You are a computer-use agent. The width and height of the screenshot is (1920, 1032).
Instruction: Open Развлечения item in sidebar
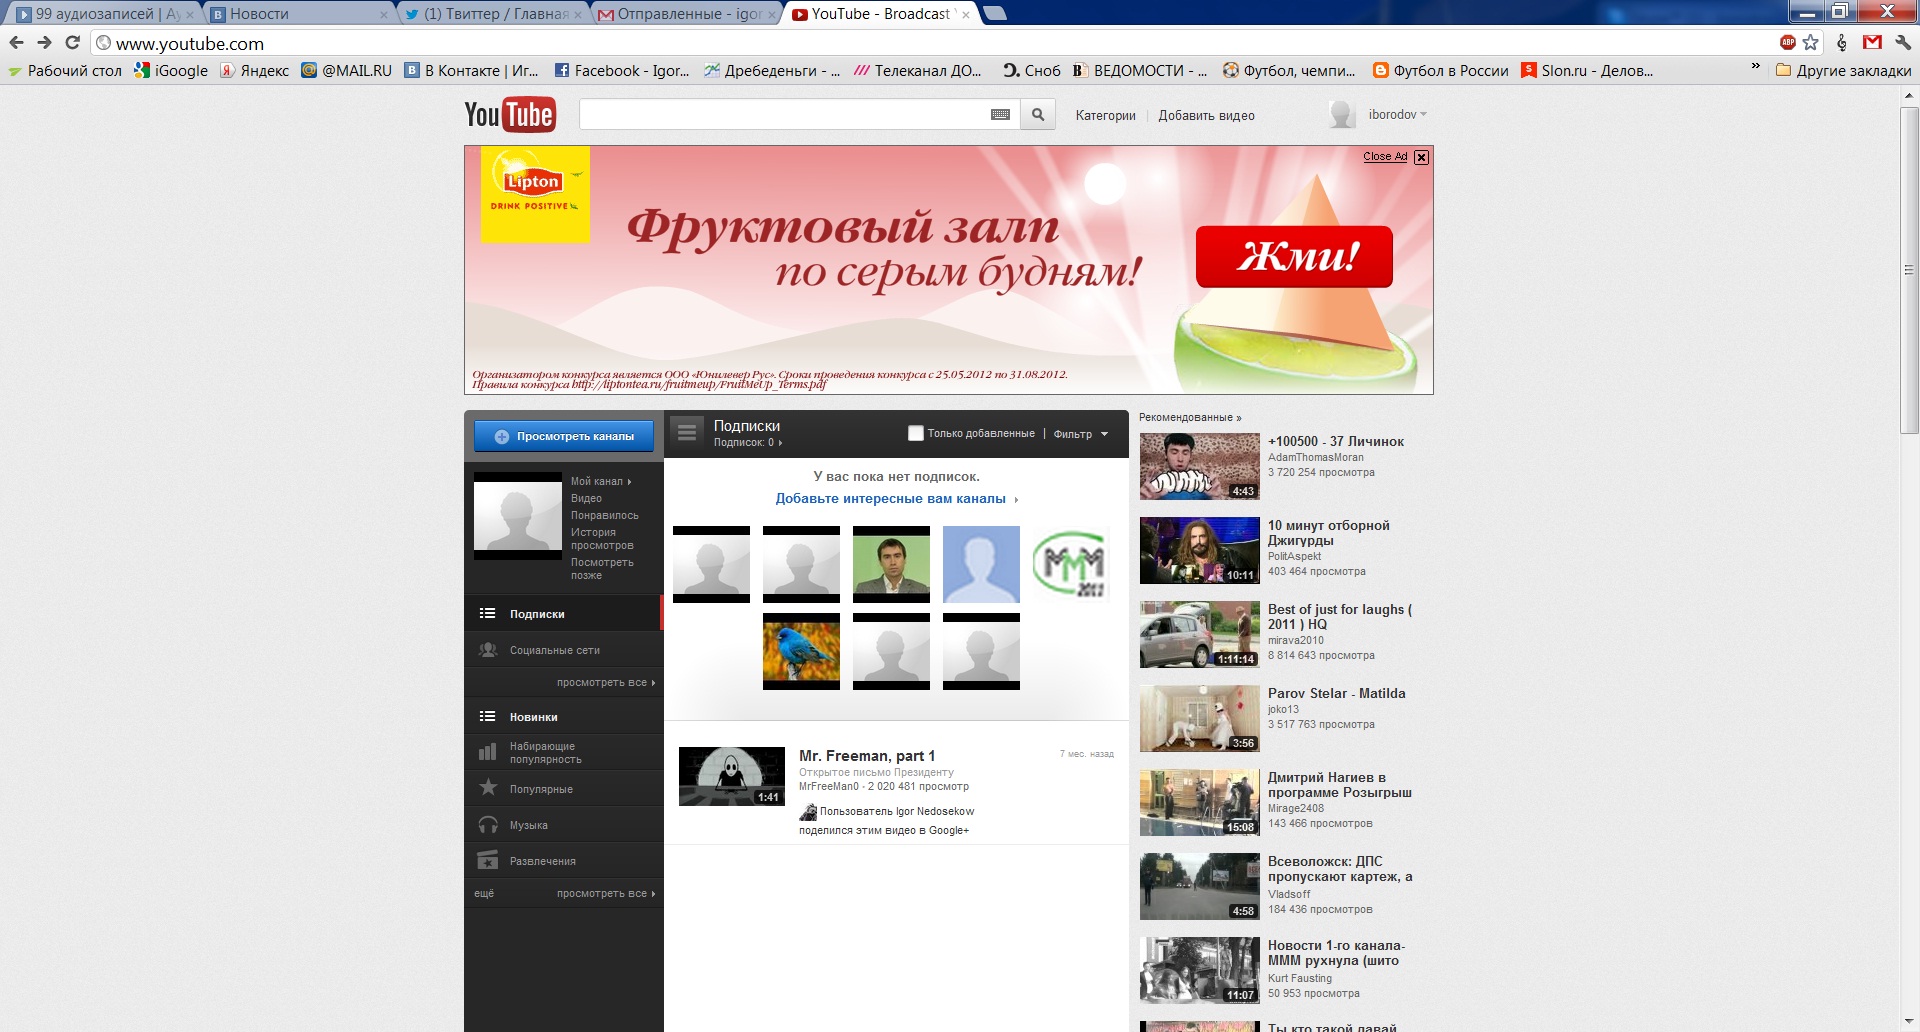tap(564, 861)
